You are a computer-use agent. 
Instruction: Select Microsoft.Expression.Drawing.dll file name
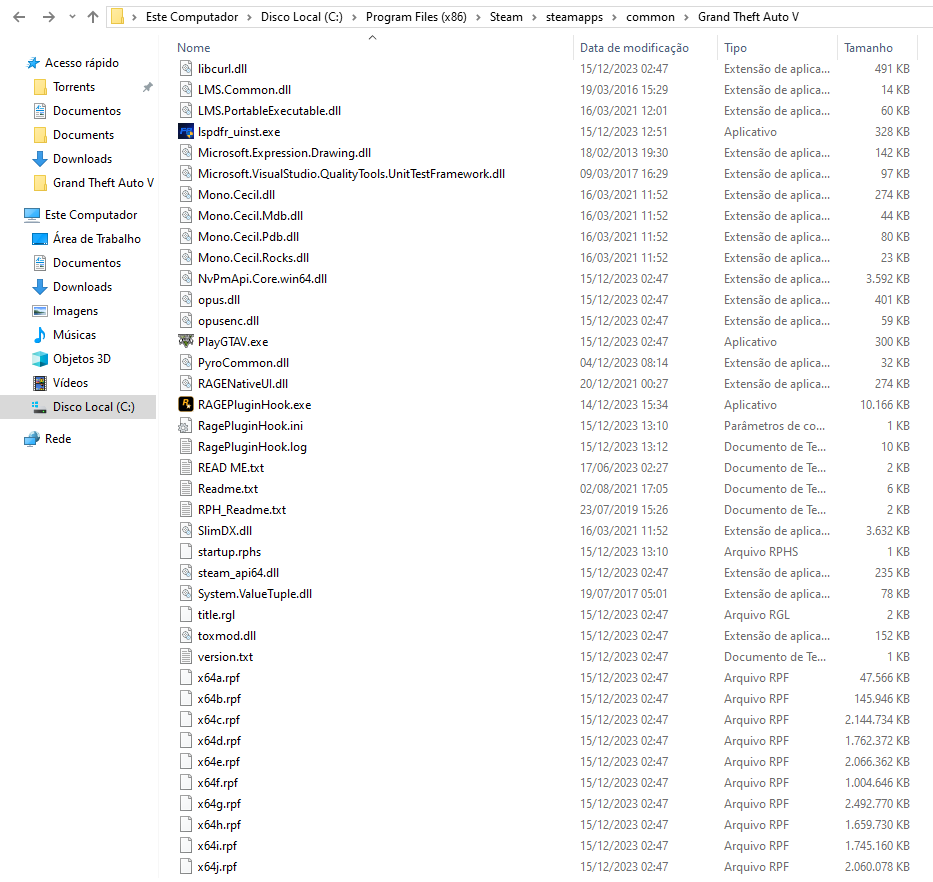[x=284, y=153]
